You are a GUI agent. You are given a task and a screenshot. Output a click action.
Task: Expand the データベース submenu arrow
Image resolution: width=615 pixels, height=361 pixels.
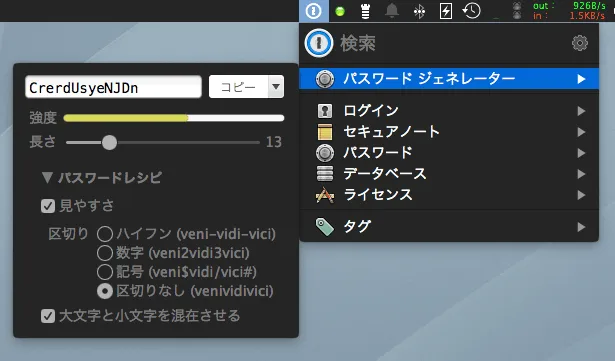click(x=581, y=174)
